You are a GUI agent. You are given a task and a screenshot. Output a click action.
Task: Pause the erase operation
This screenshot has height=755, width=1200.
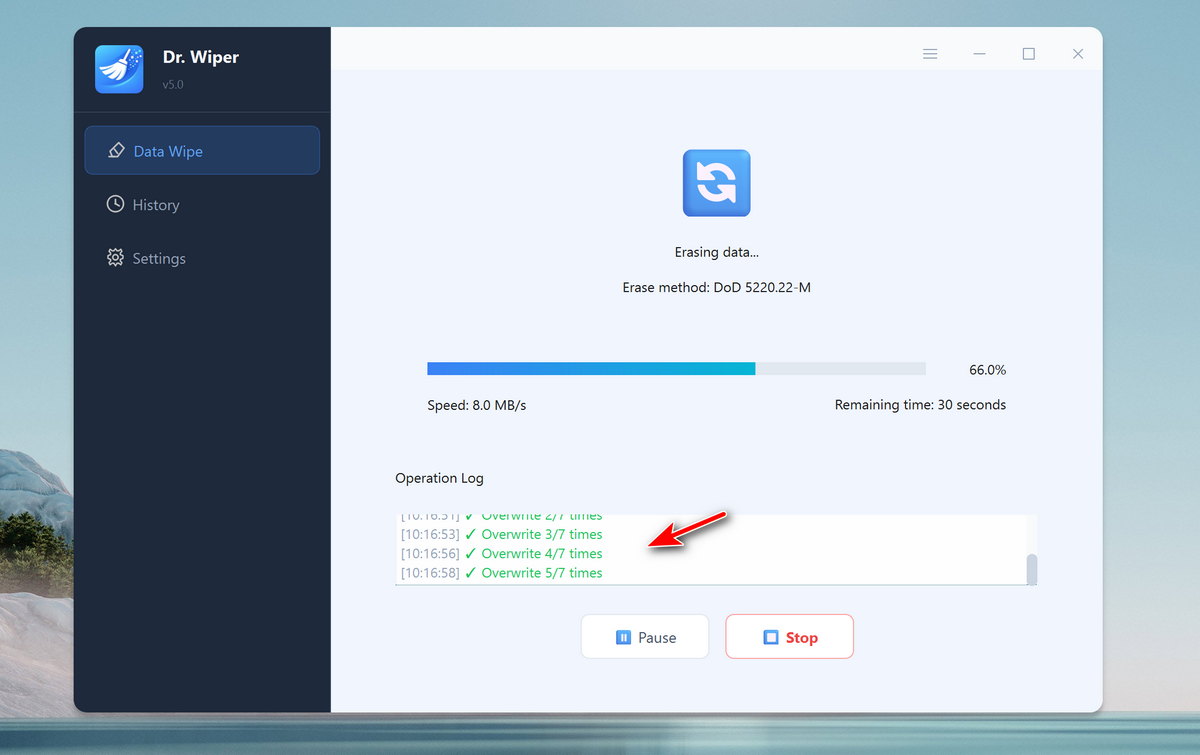[645, 637]
